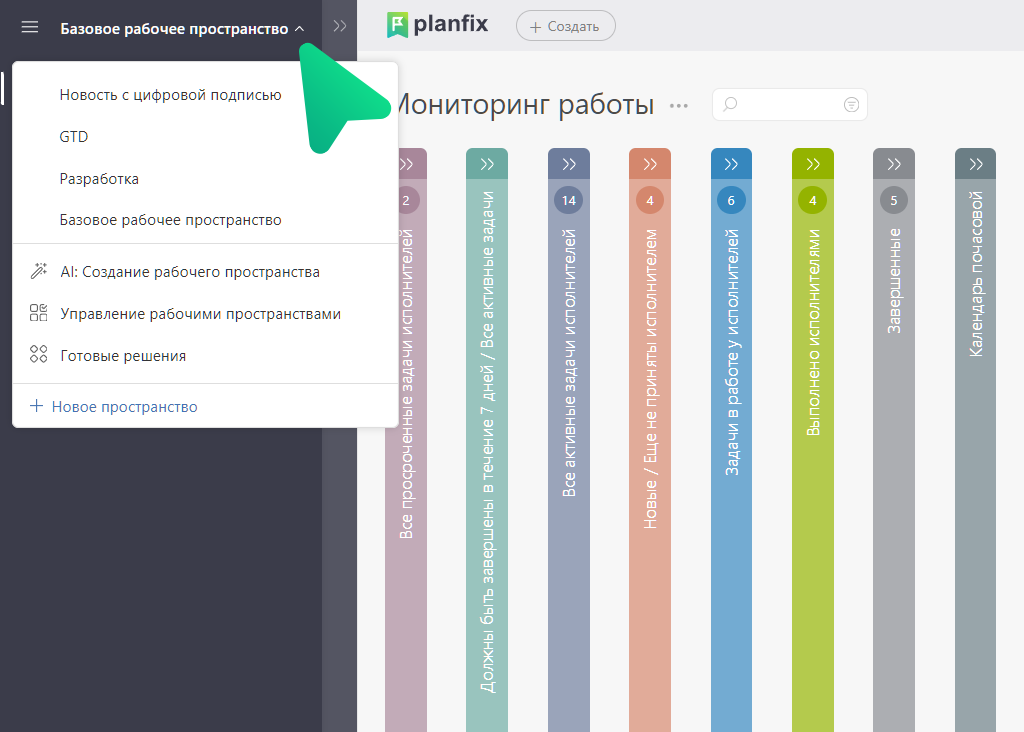1024x732 pixels.
Task: Click vertical text Задачи в работе у исполнителей
Action: coord(731,352)
